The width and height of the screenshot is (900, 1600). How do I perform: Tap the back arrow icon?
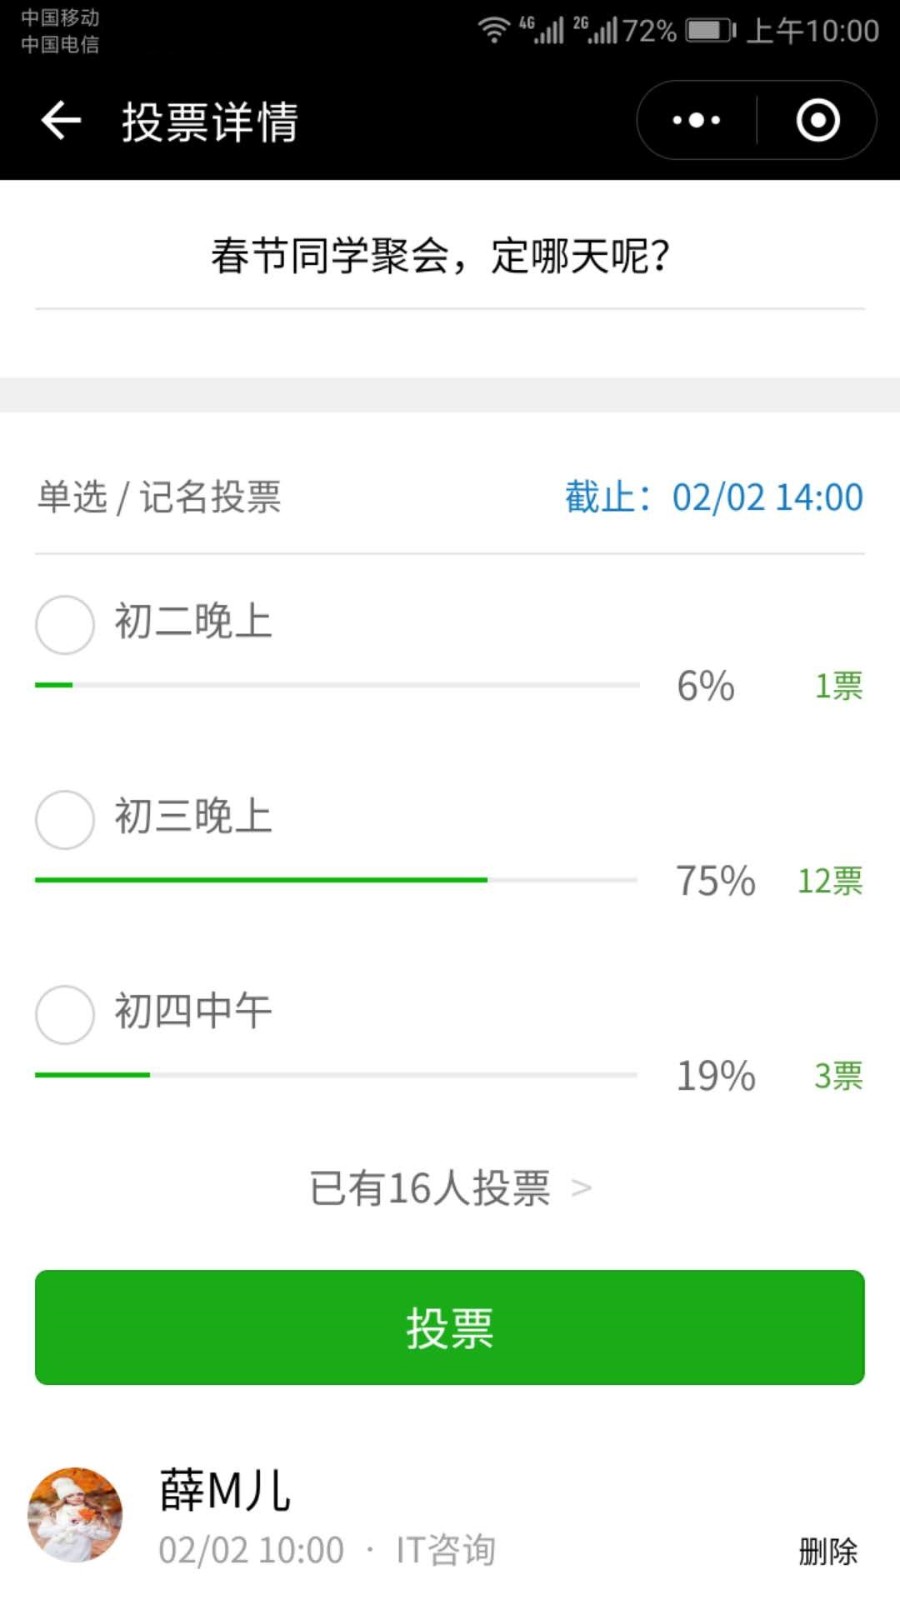60,121
